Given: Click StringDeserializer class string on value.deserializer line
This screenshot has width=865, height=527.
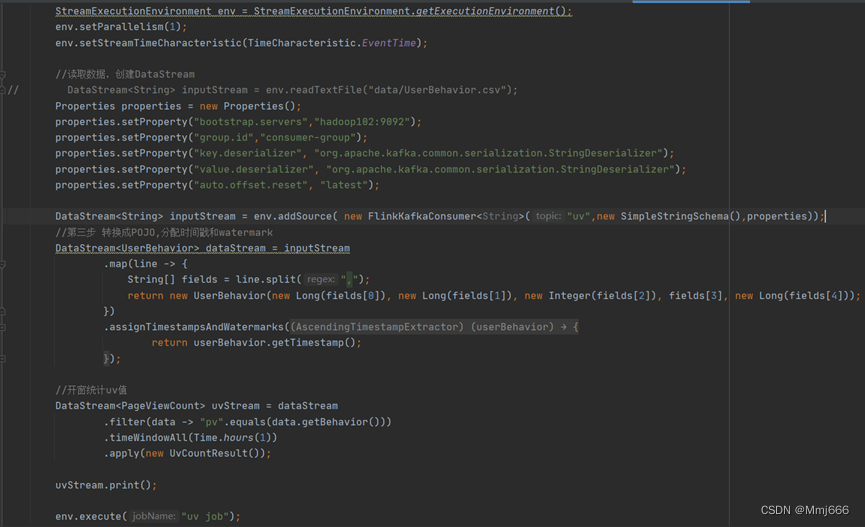Looking at the screenshot, I should pyautogui.click(x=617, y=169).
